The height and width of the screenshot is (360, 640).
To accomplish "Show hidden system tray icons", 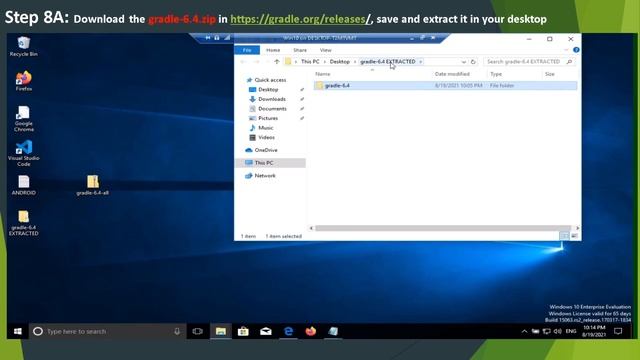I will (x=524, y=331).
